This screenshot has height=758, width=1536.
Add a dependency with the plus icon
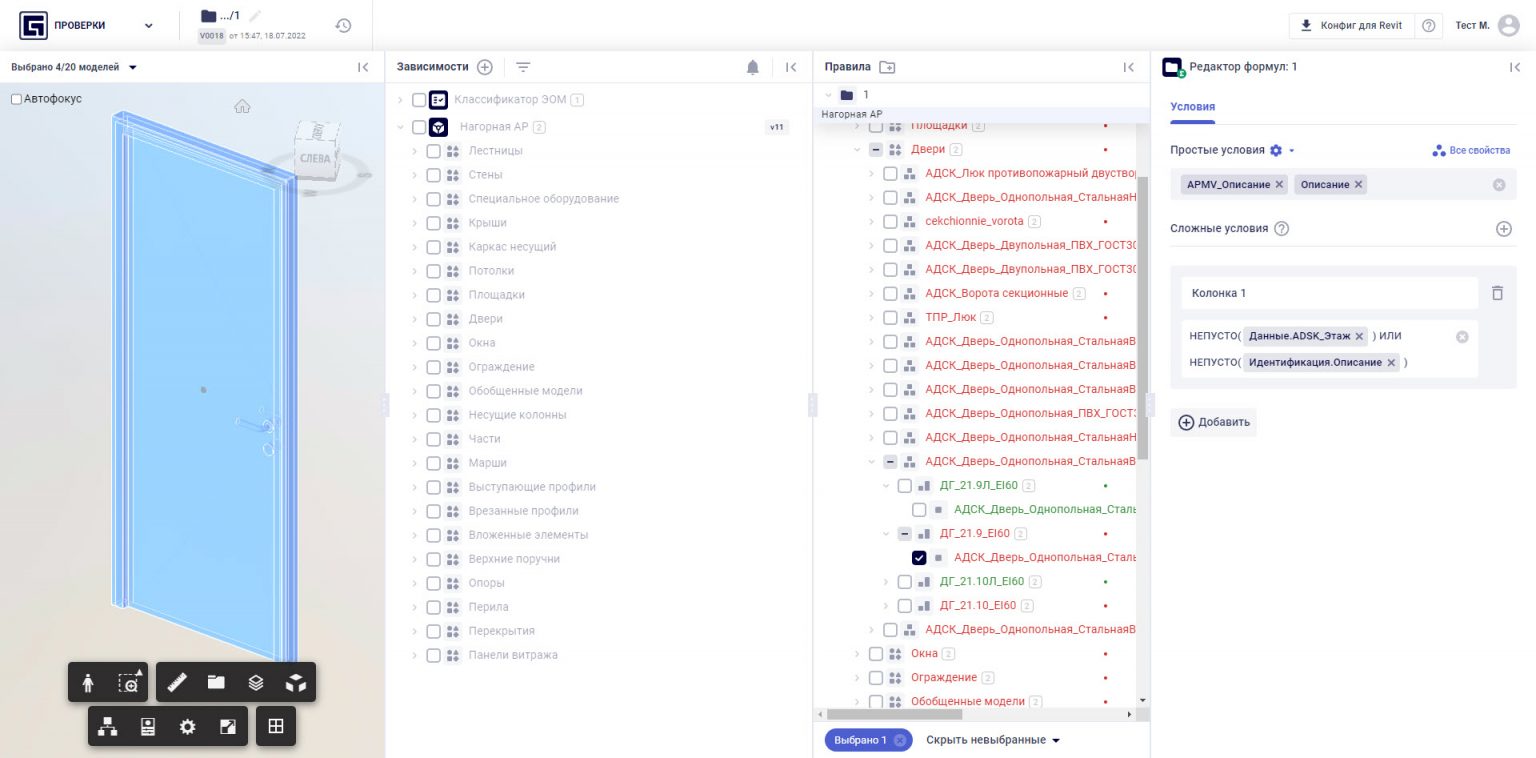click(x=485, y=67)
